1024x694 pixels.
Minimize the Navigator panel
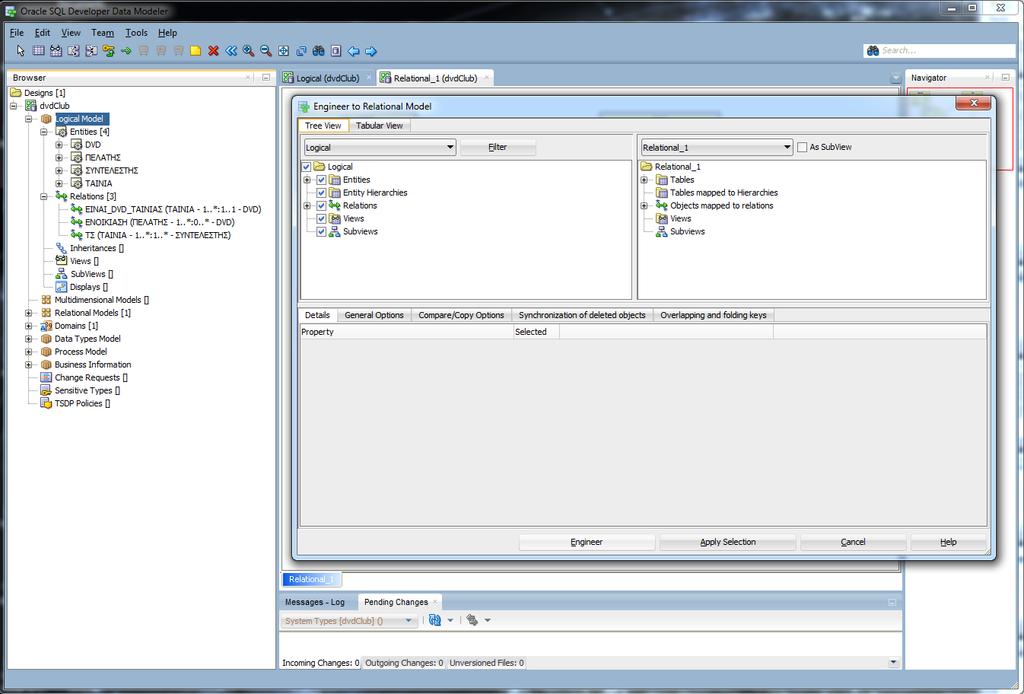[1005, 77]
